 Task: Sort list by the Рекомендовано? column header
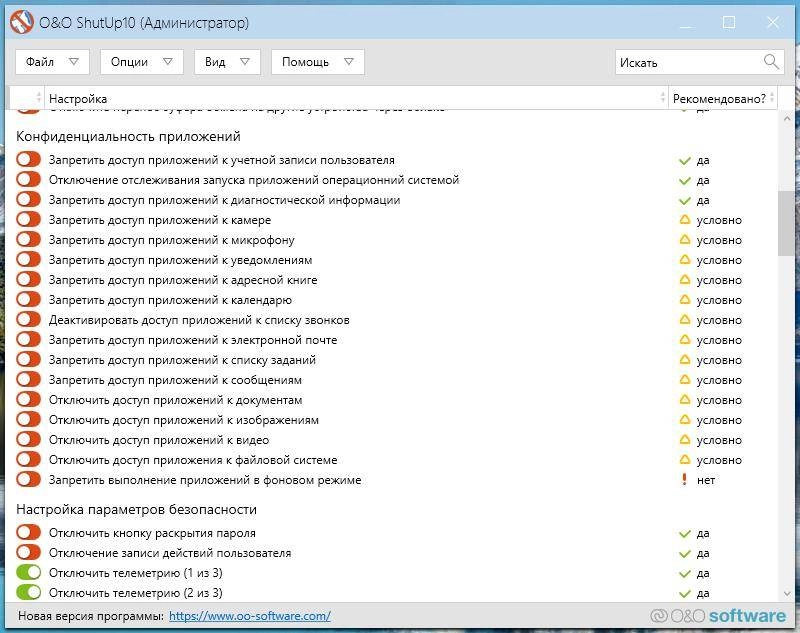click(723, 98)
